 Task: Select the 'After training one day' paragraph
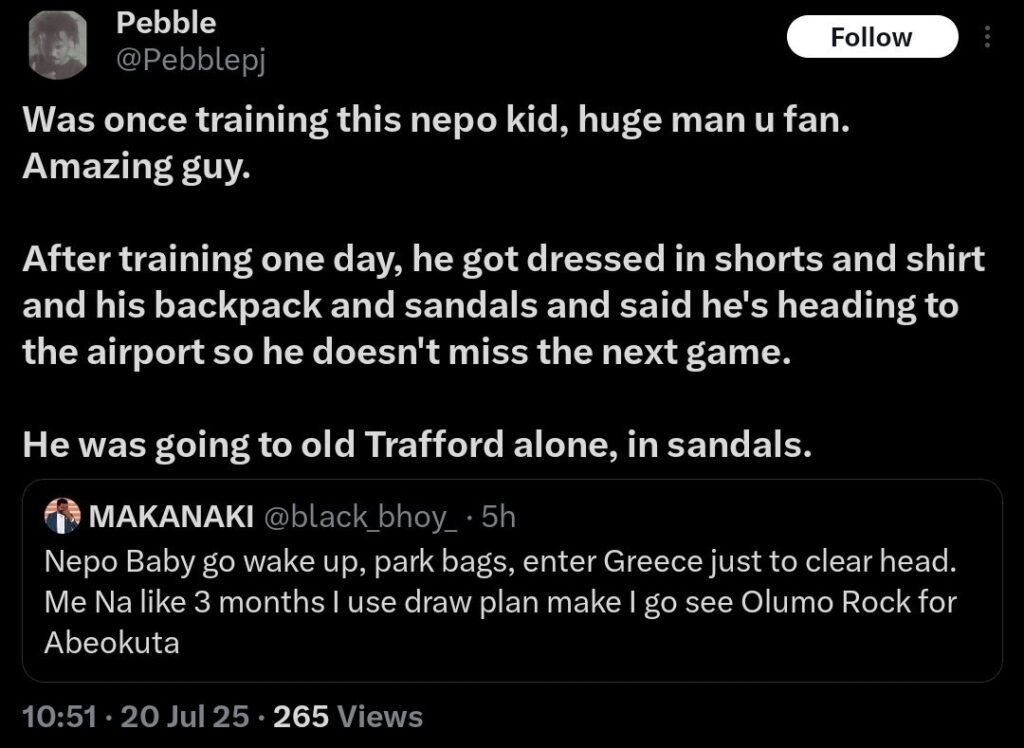pos(504,306)
